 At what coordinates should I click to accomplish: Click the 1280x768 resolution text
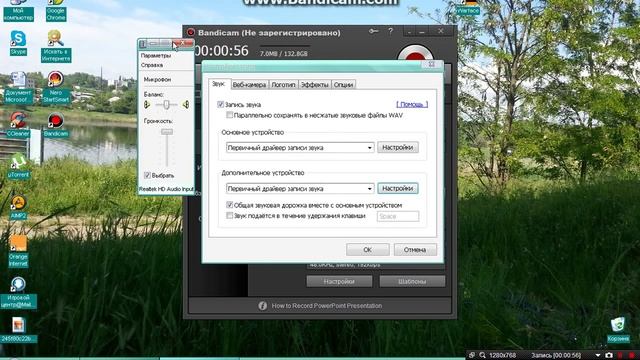503,356
